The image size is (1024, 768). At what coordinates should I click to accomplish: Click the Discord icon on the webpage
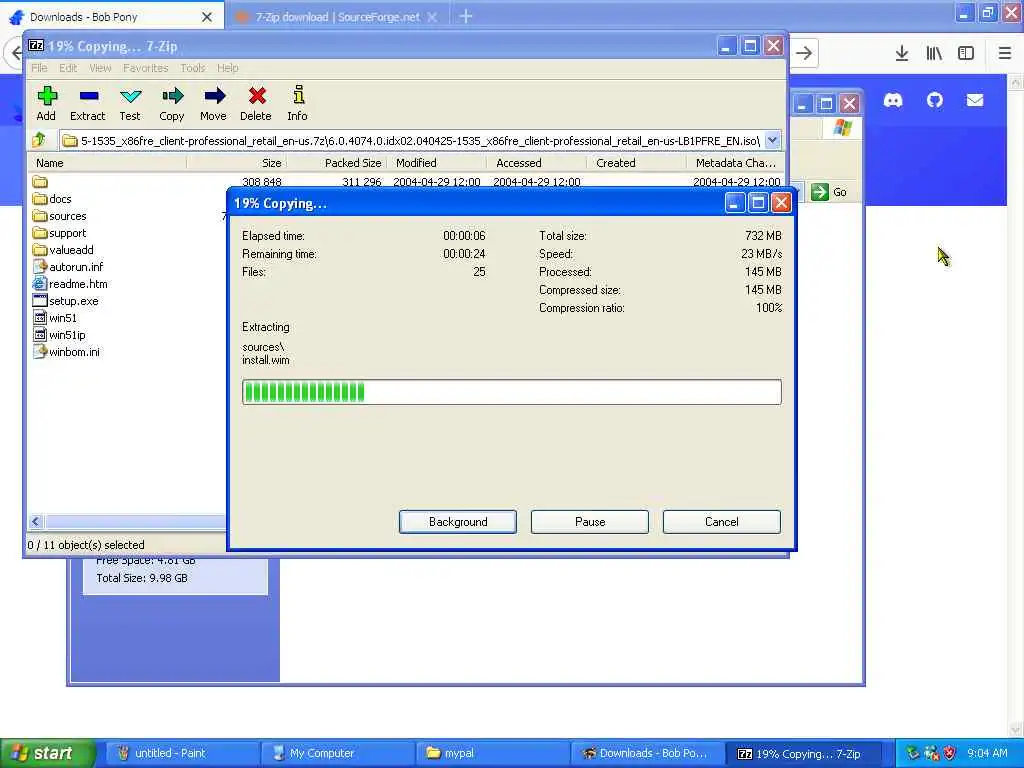tap(893, 100)
